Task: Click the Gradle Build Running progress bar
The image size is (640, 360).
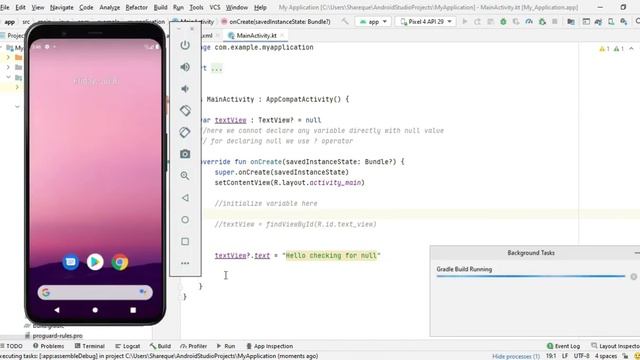Action: [x=531, y=276]
